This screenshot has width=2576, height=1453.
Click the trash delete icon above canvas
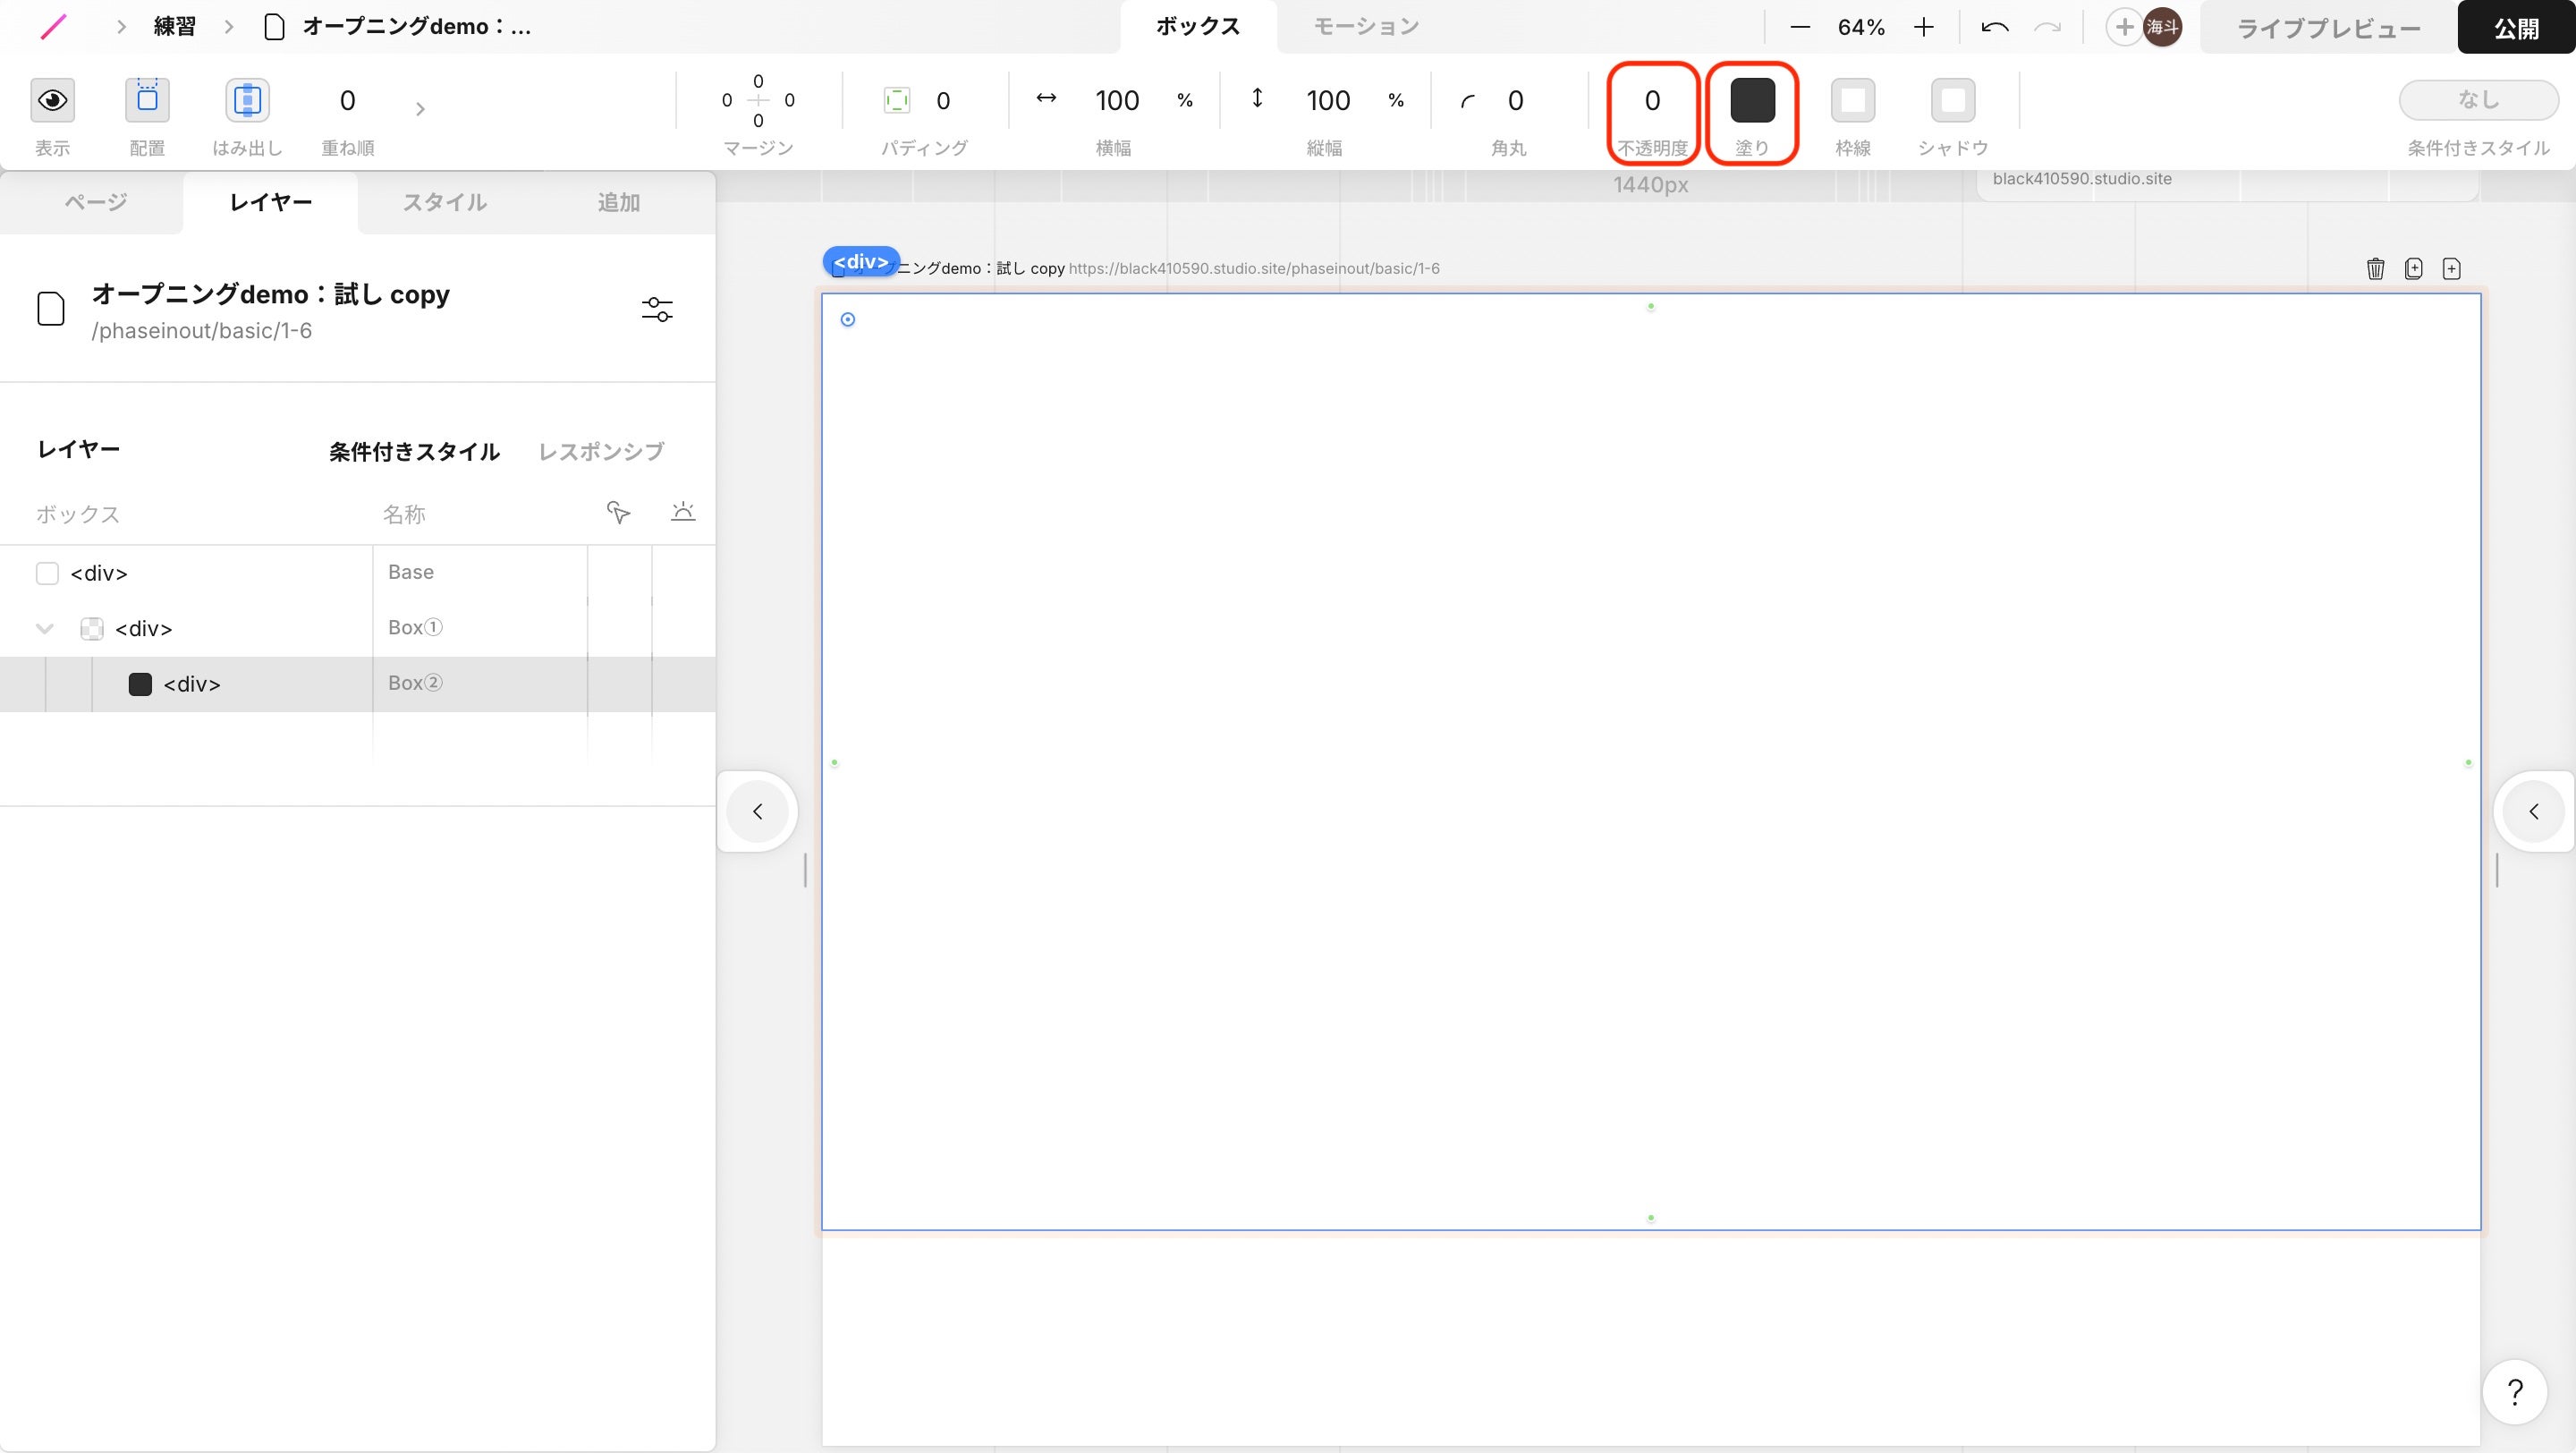(x=2375, y=268)
